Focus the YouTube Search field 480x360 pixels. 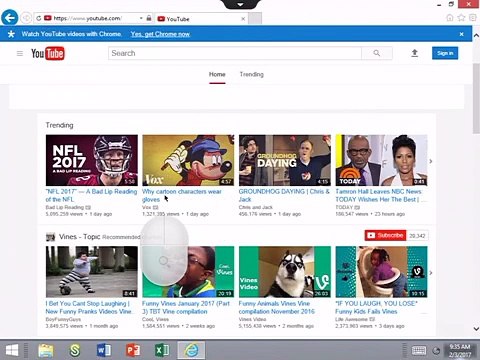click(235, 53)
